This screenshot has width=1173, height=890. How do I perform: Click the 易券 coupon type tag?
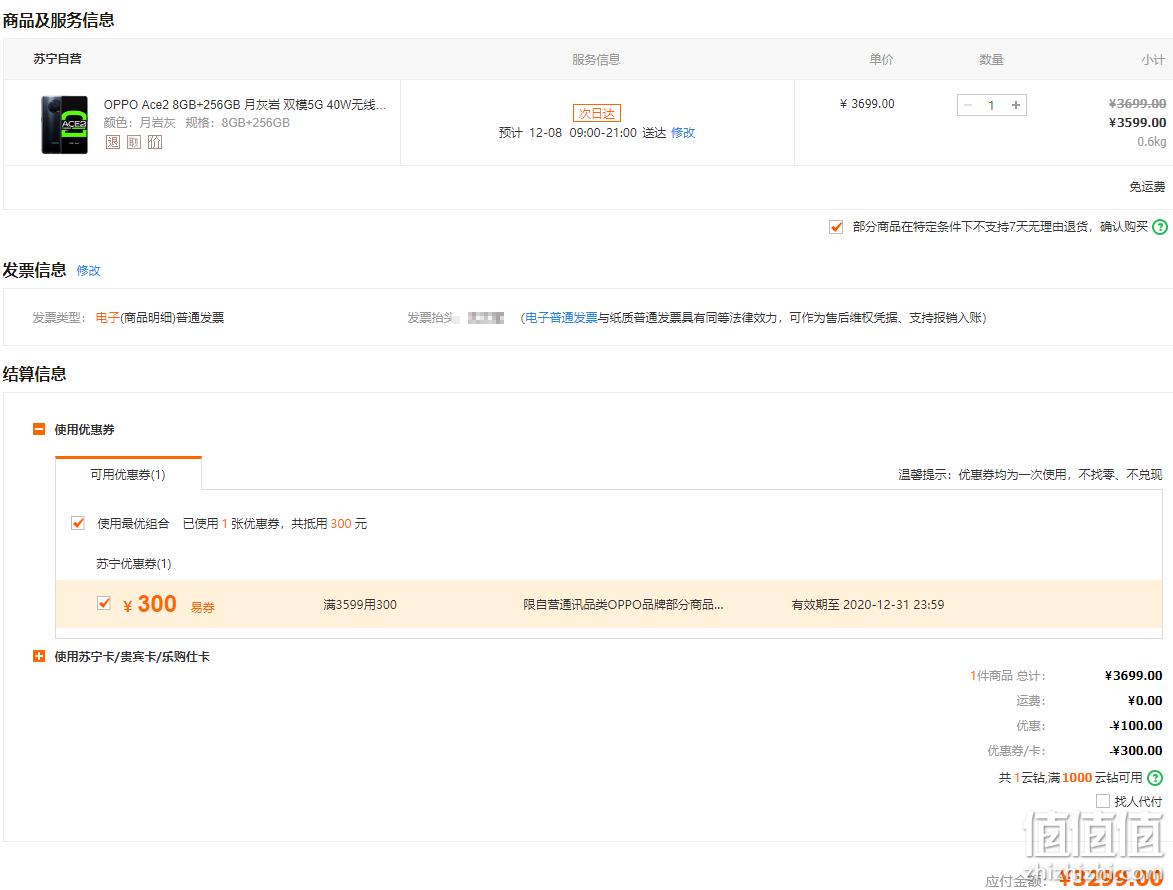coord(203,607)
